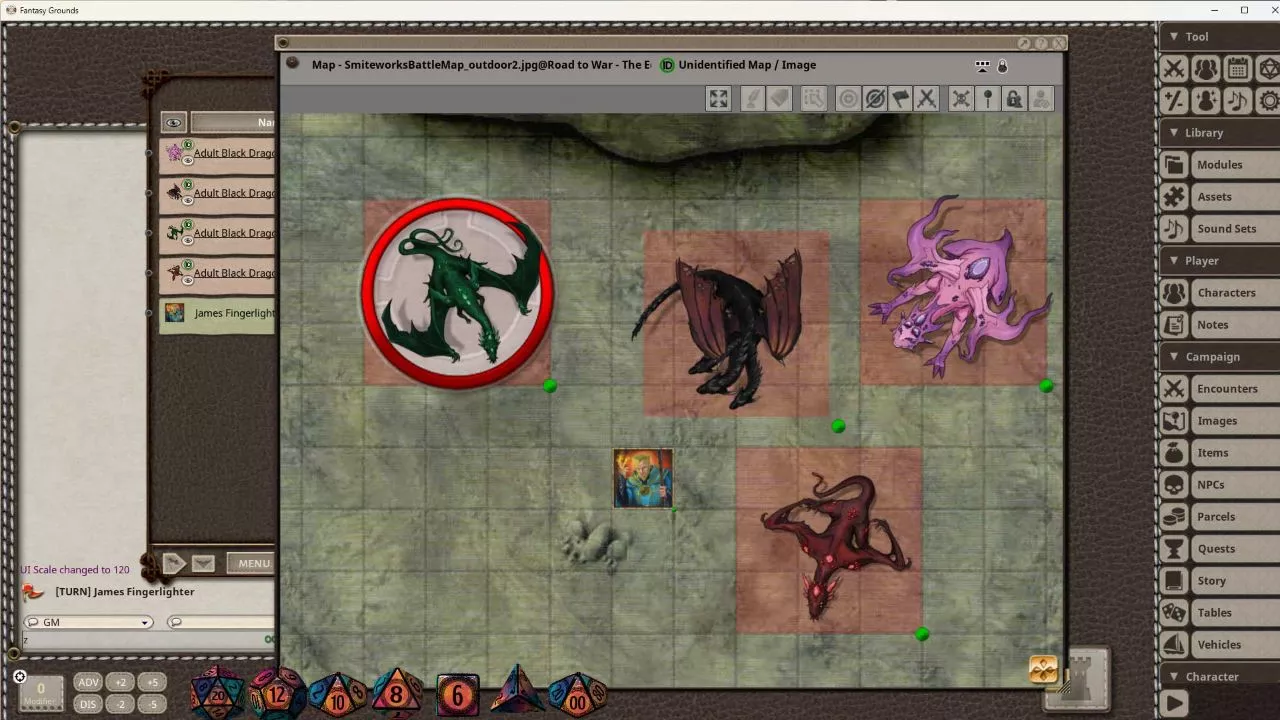The image size is (1280, 720).
Task: Open the plus/minus Modifiers tool icon
Action: click(1174, 100)
